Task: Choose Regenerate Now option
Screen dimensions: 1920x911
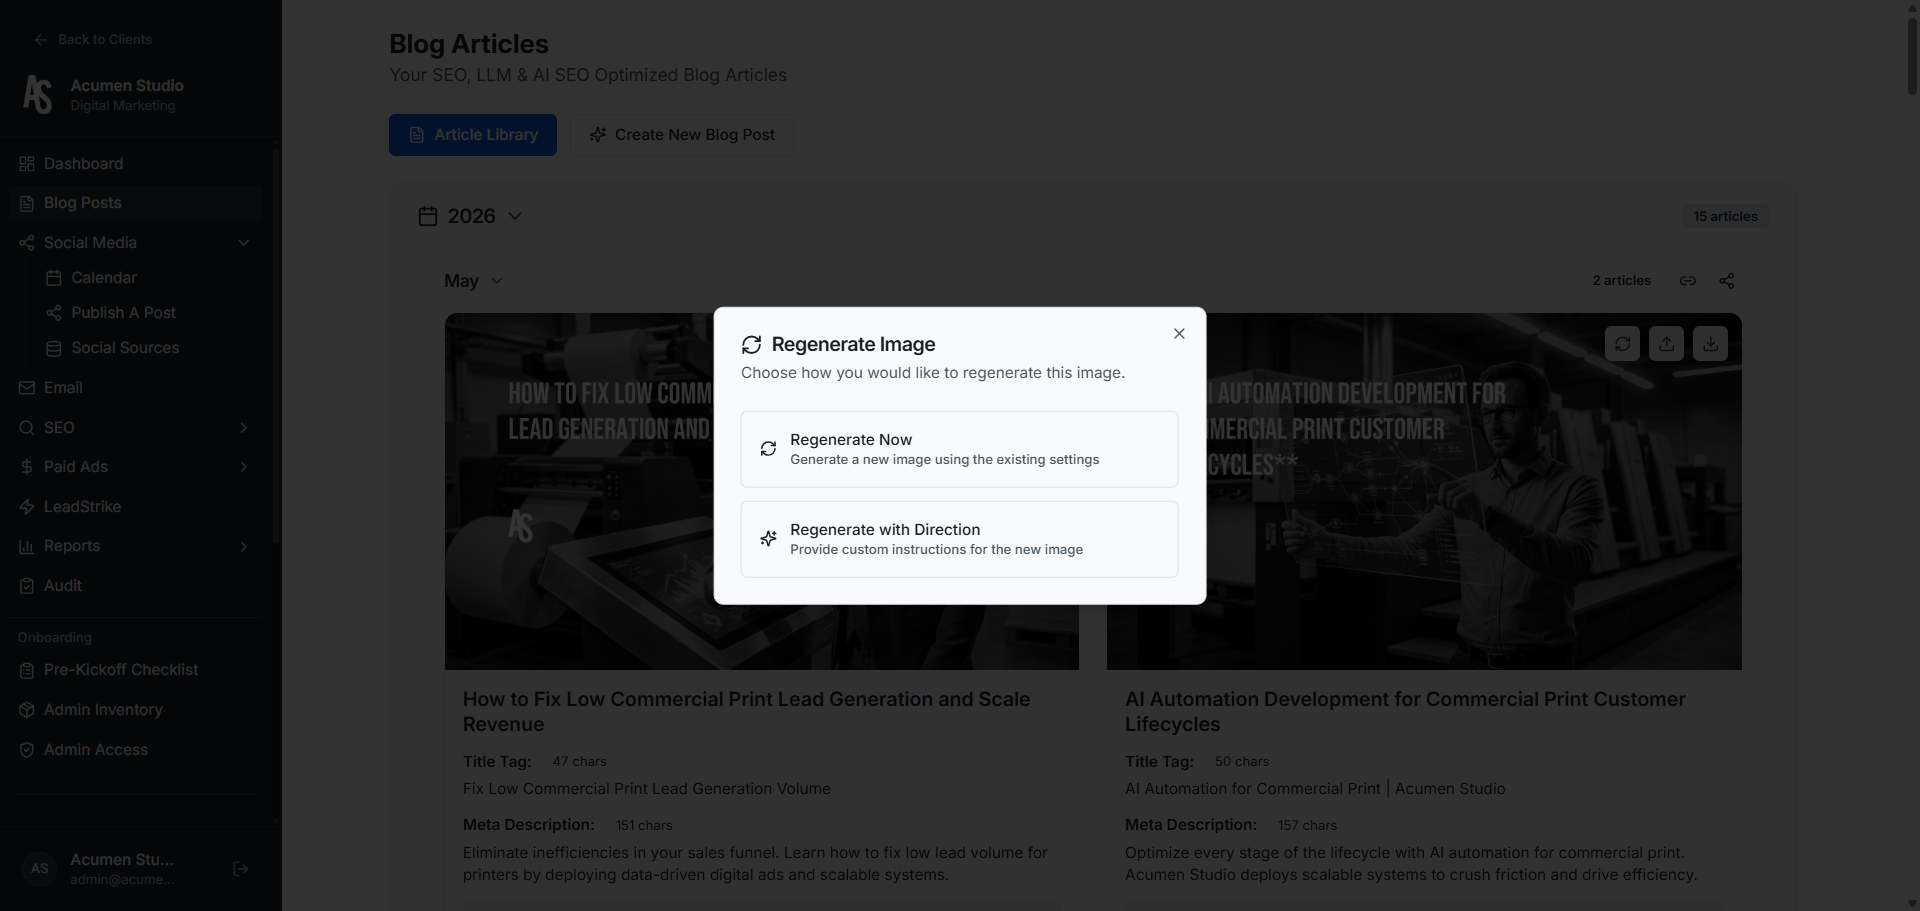Action: (959, 449)
